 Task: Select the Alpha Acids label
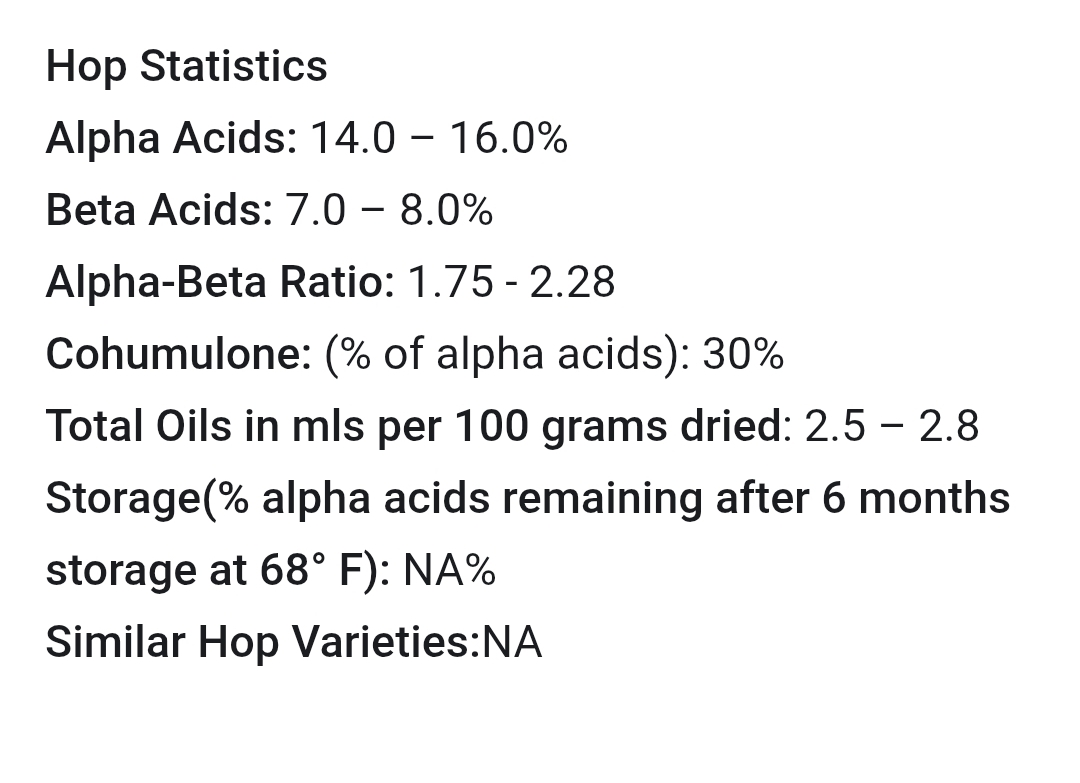pos(172,138)
